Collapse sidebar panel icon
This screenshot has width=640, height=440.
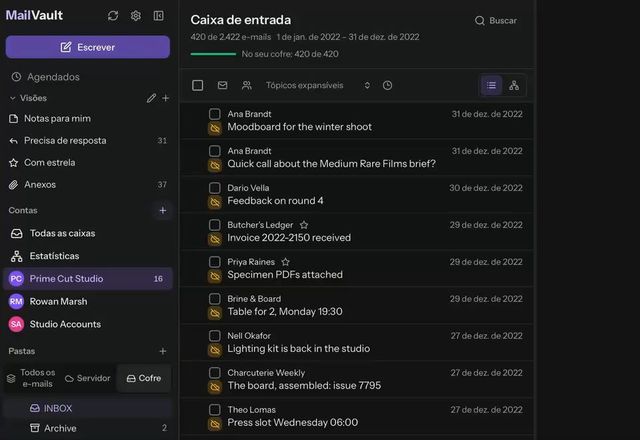[158, 16]
